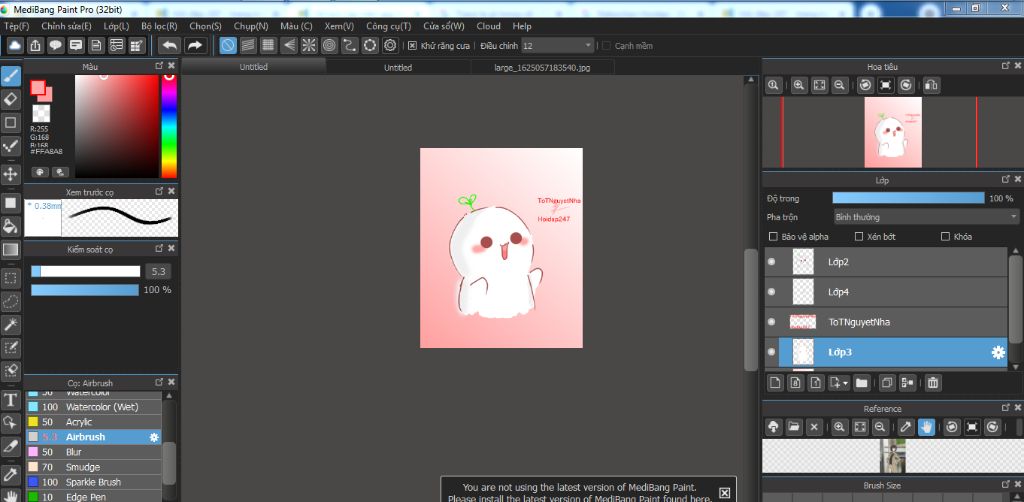
Task: Select the Bucket fill tool
Action: click(10, 226)
